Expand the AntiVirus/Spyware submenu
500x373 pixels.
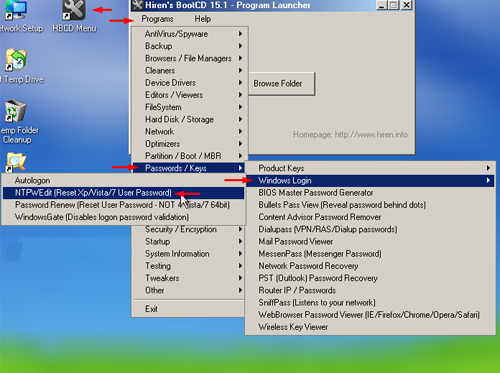(x=190, y=34)
